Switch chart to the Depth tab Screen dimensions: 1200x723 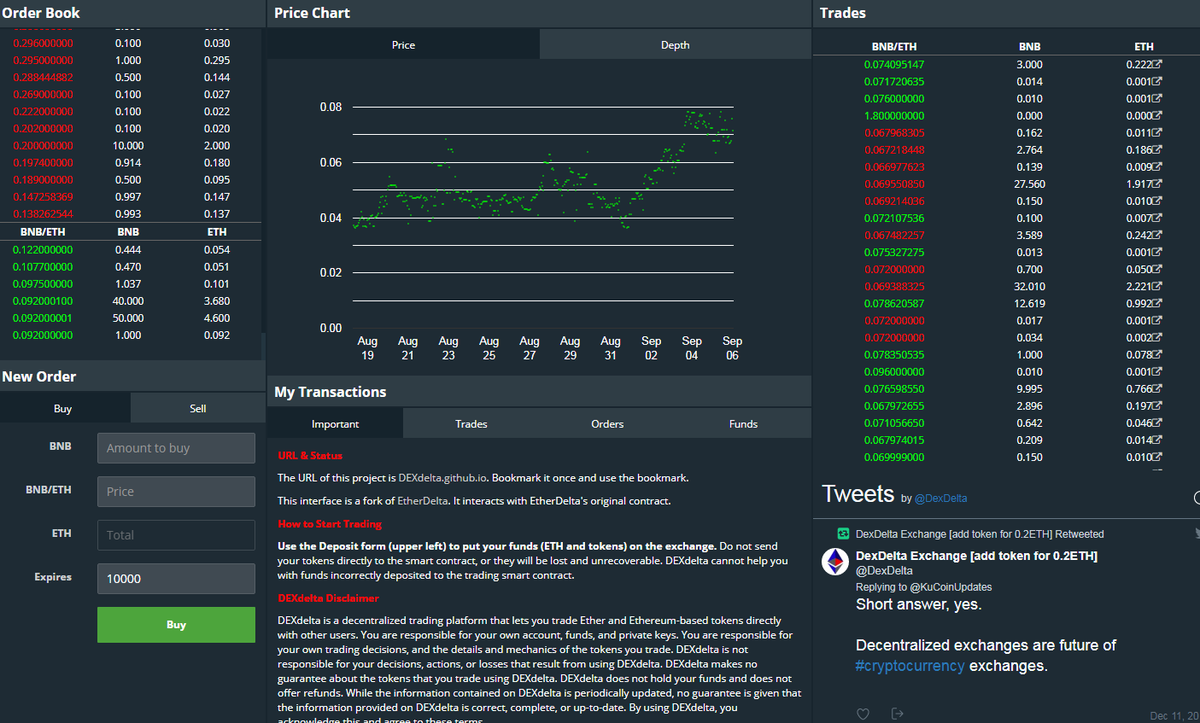pos(675,44)
